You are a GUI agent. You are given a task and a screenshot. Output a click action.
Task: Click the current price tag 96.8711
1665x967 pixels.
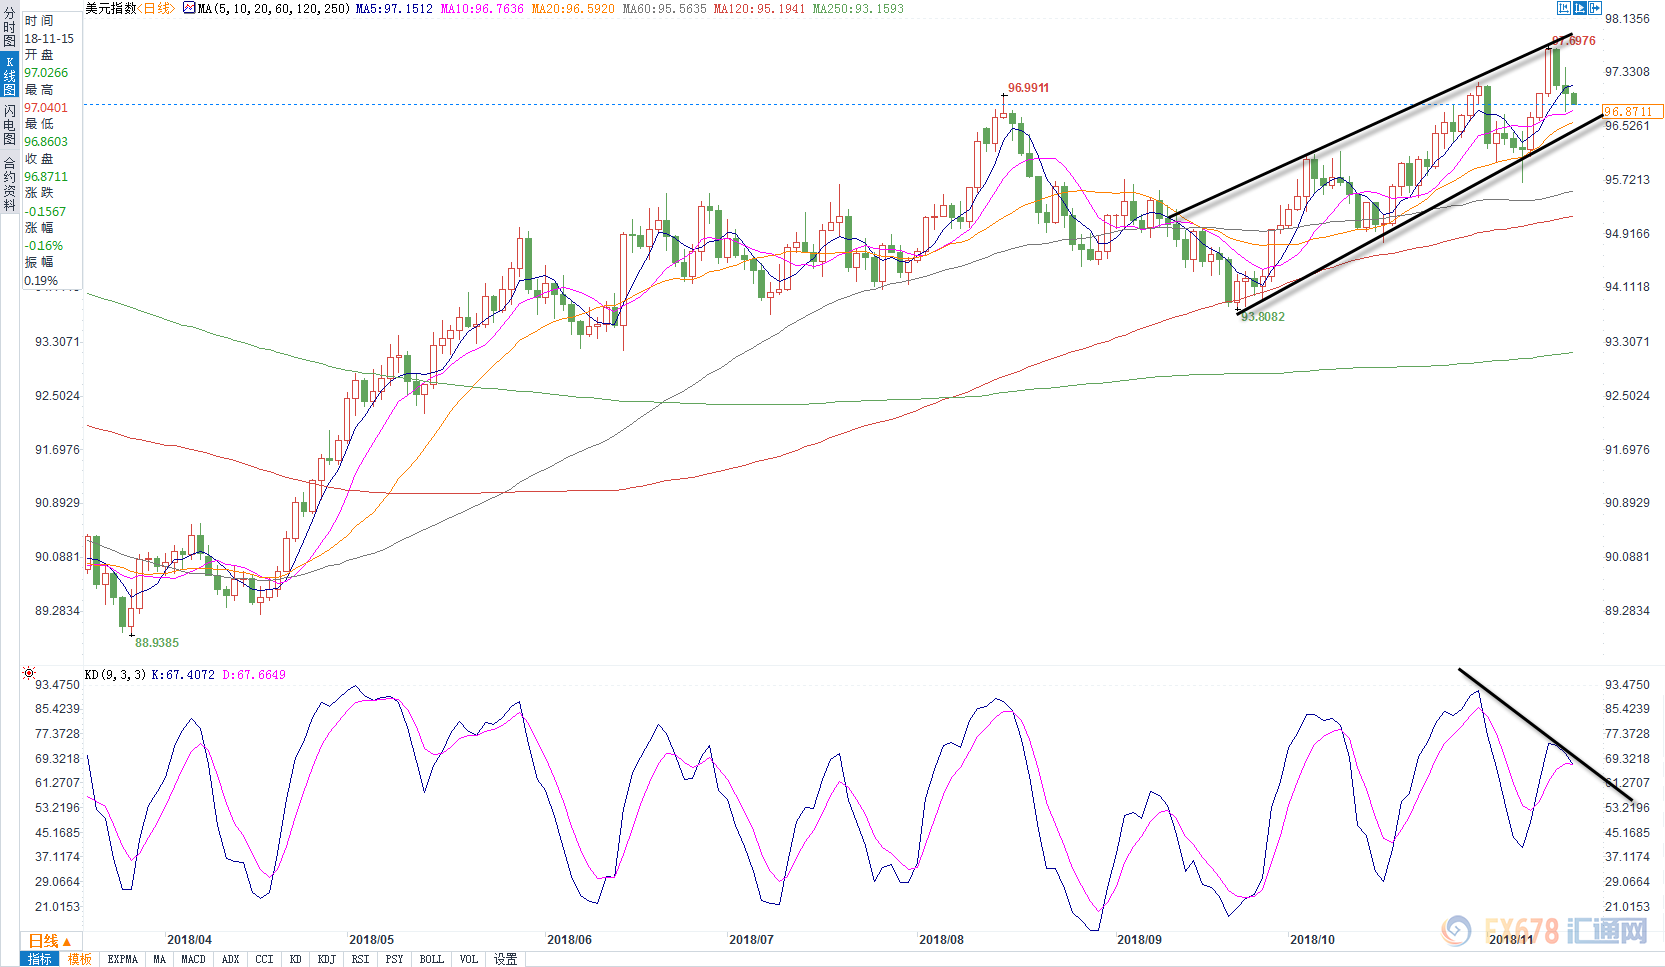click(1631, 112)
